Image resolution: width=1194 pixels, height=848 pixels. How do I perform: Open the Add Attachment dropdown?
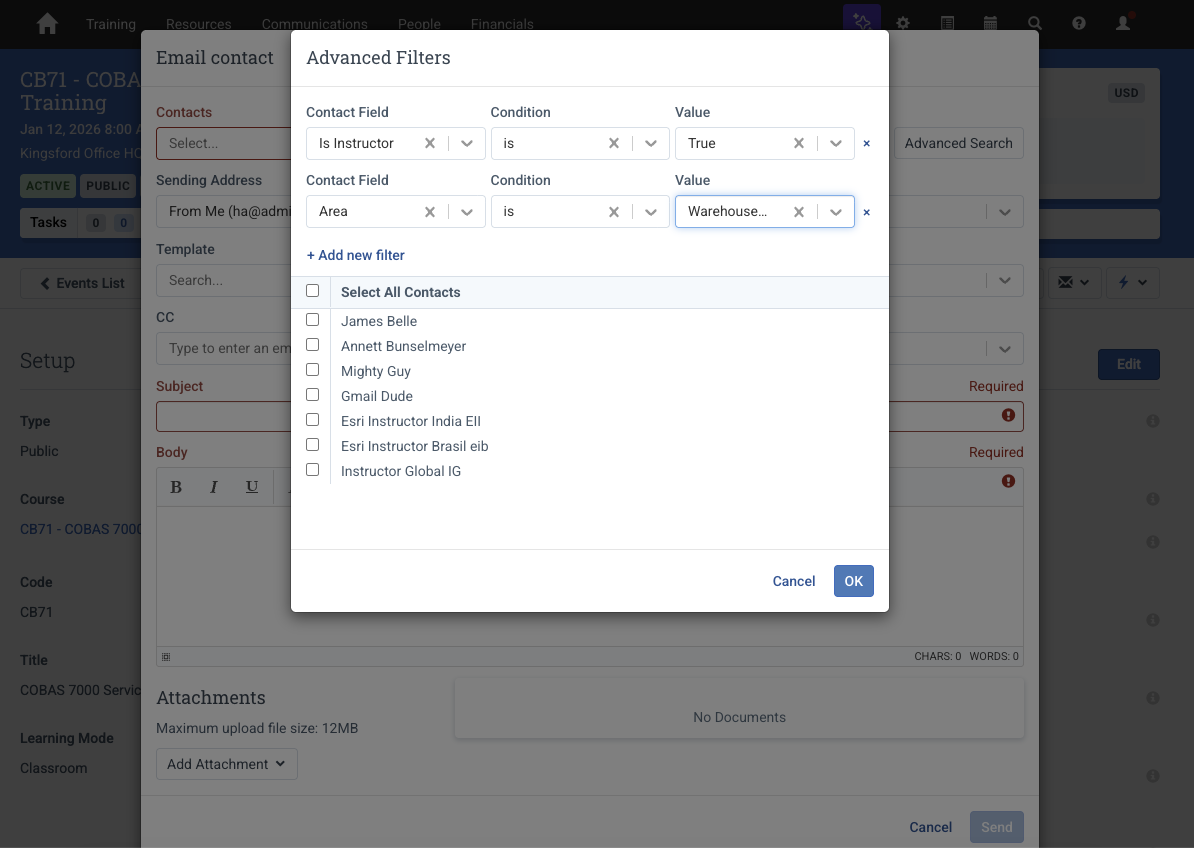tap(227, 764)
